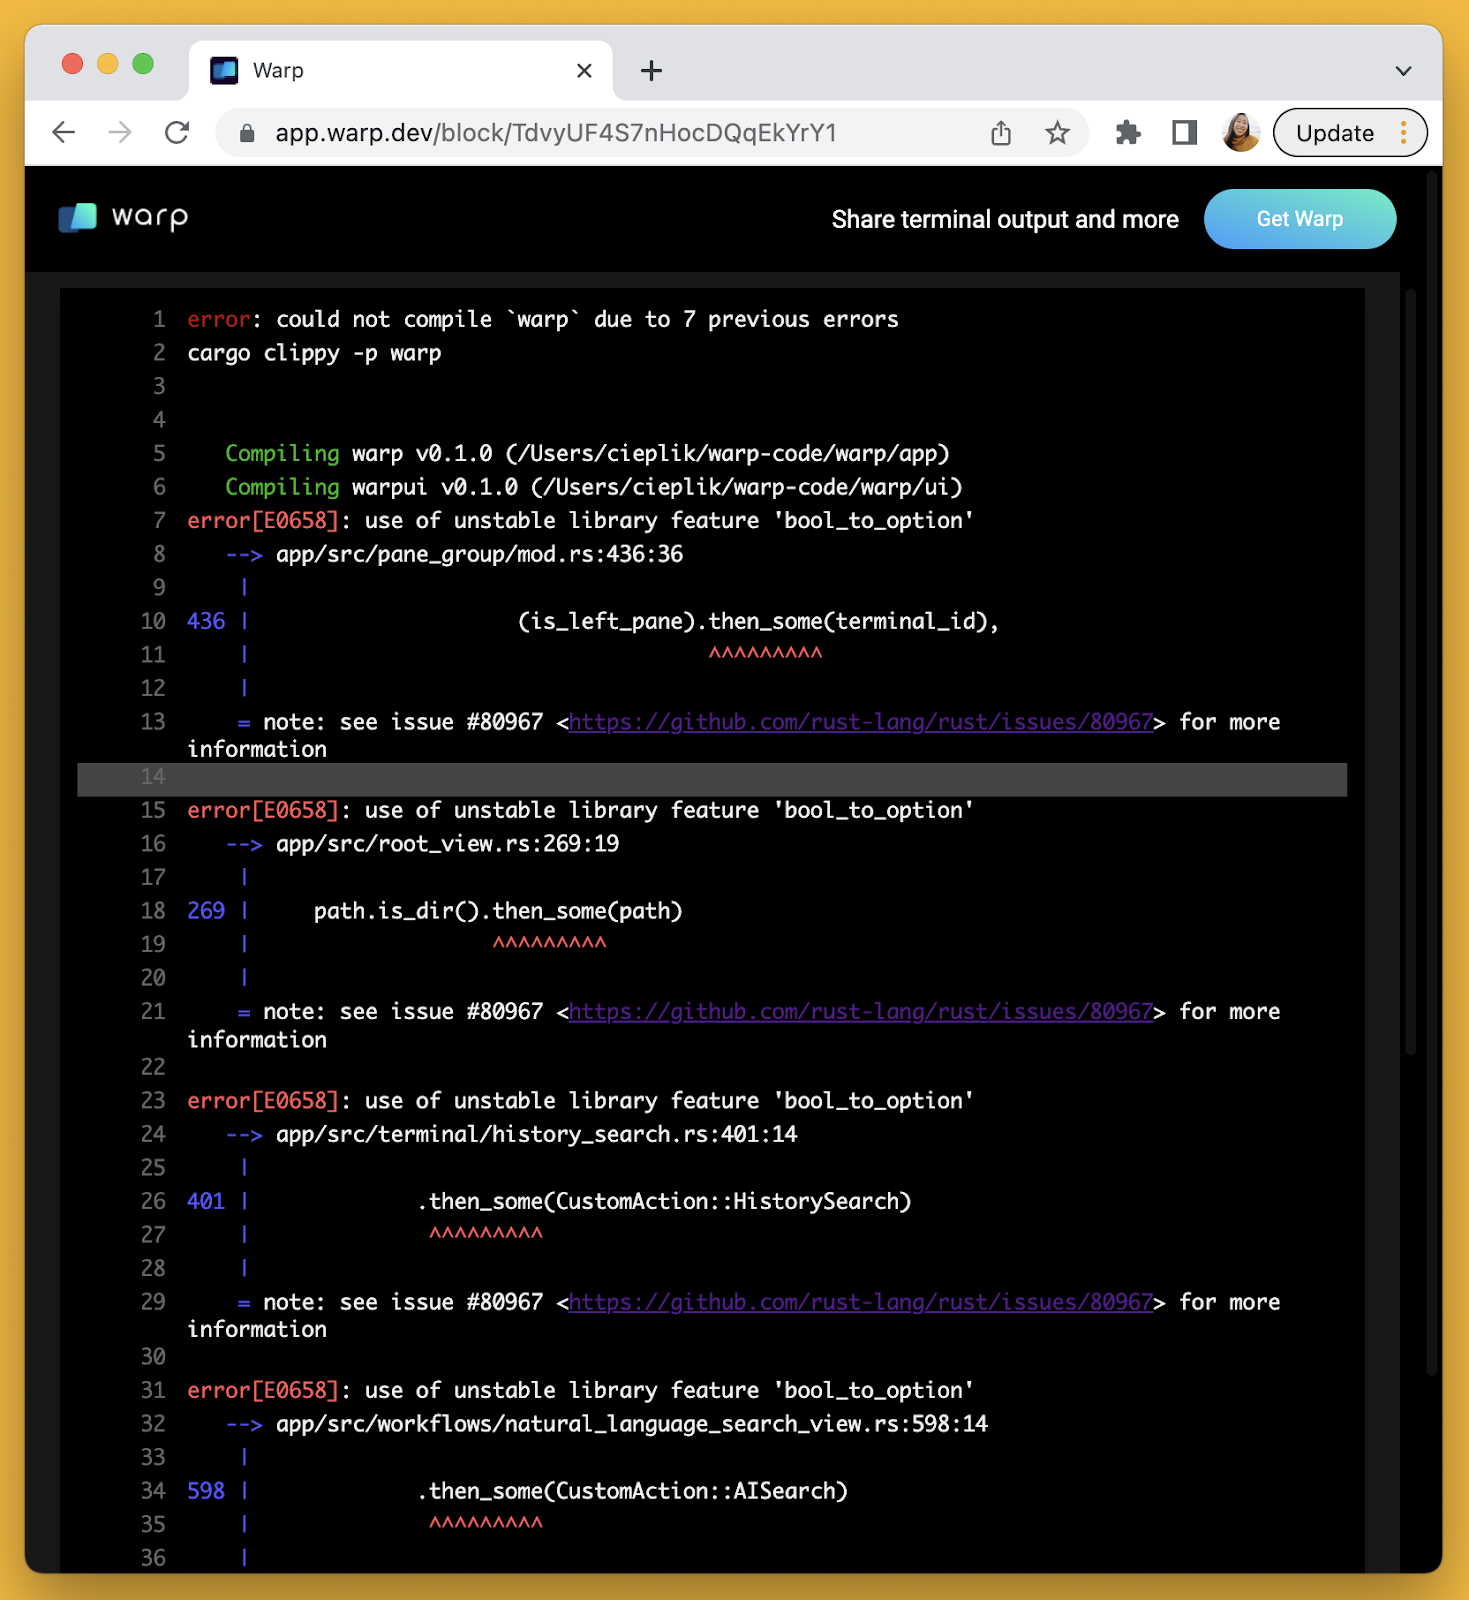This screenshot has width=1469, height=1600.
Task: Click the share page icon in address bar
Action: coord(1001,133)
